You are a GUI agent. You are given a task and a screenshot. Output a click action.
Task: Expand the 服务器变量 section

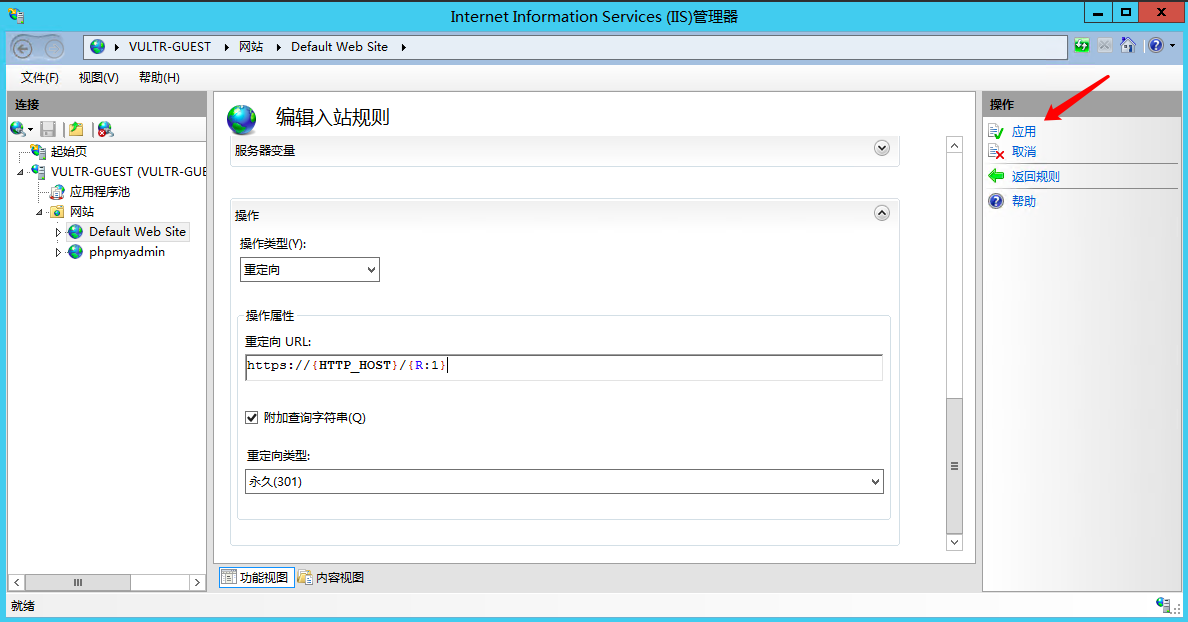(882, 148)
